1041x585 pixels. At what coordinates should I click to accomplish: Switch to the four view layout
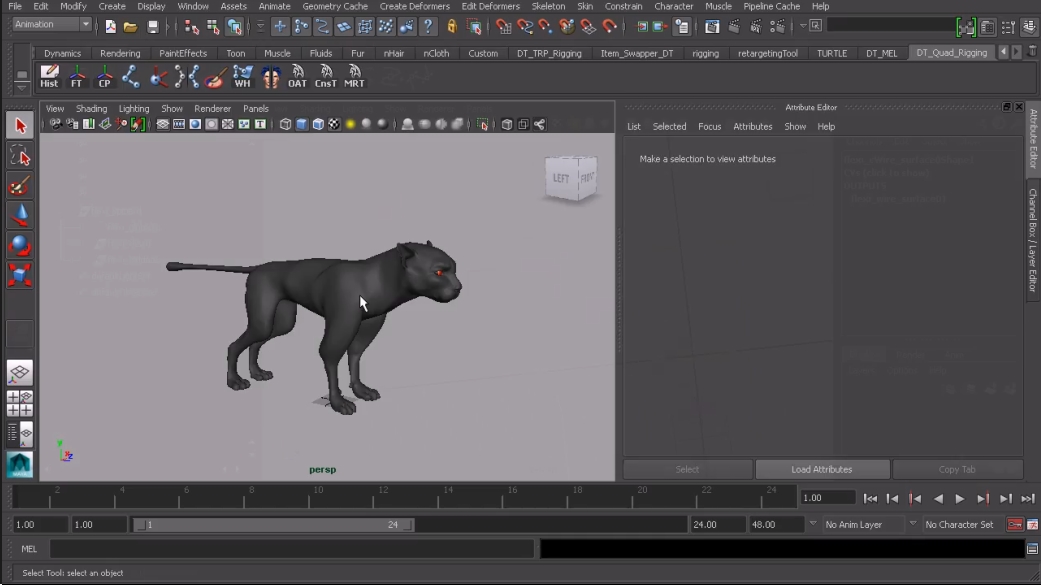(x=20, y=403)
